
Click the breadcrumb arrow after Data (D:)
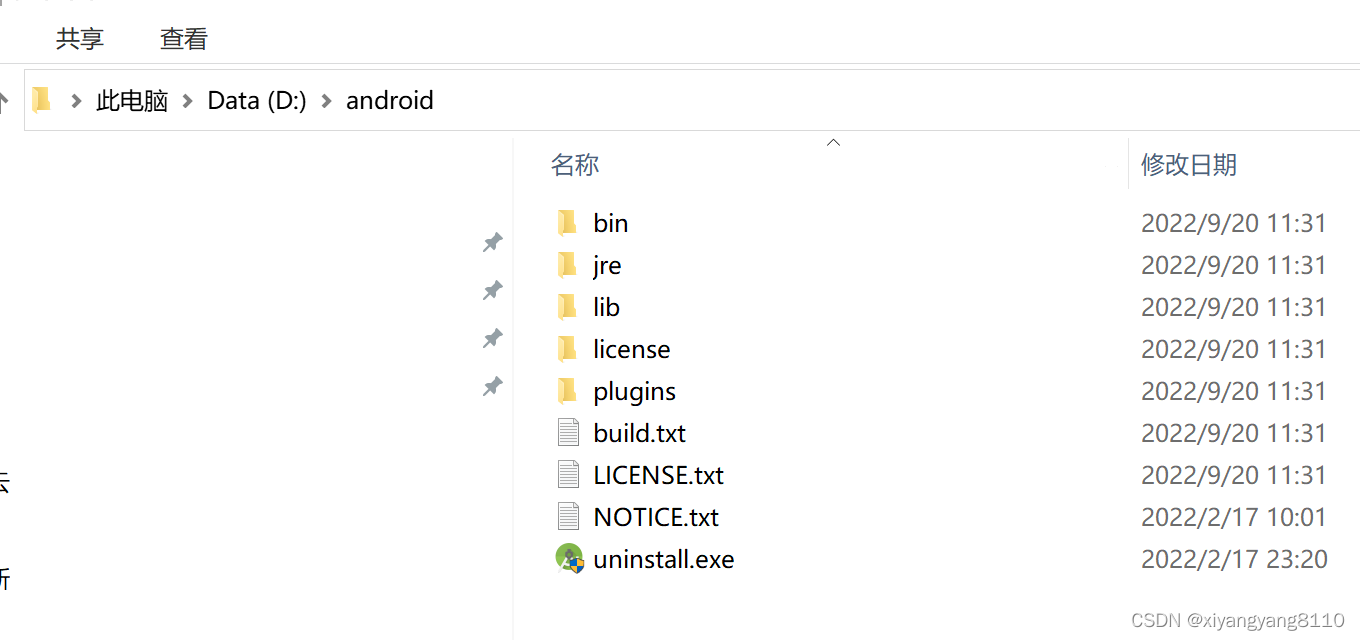pos(325,100)
